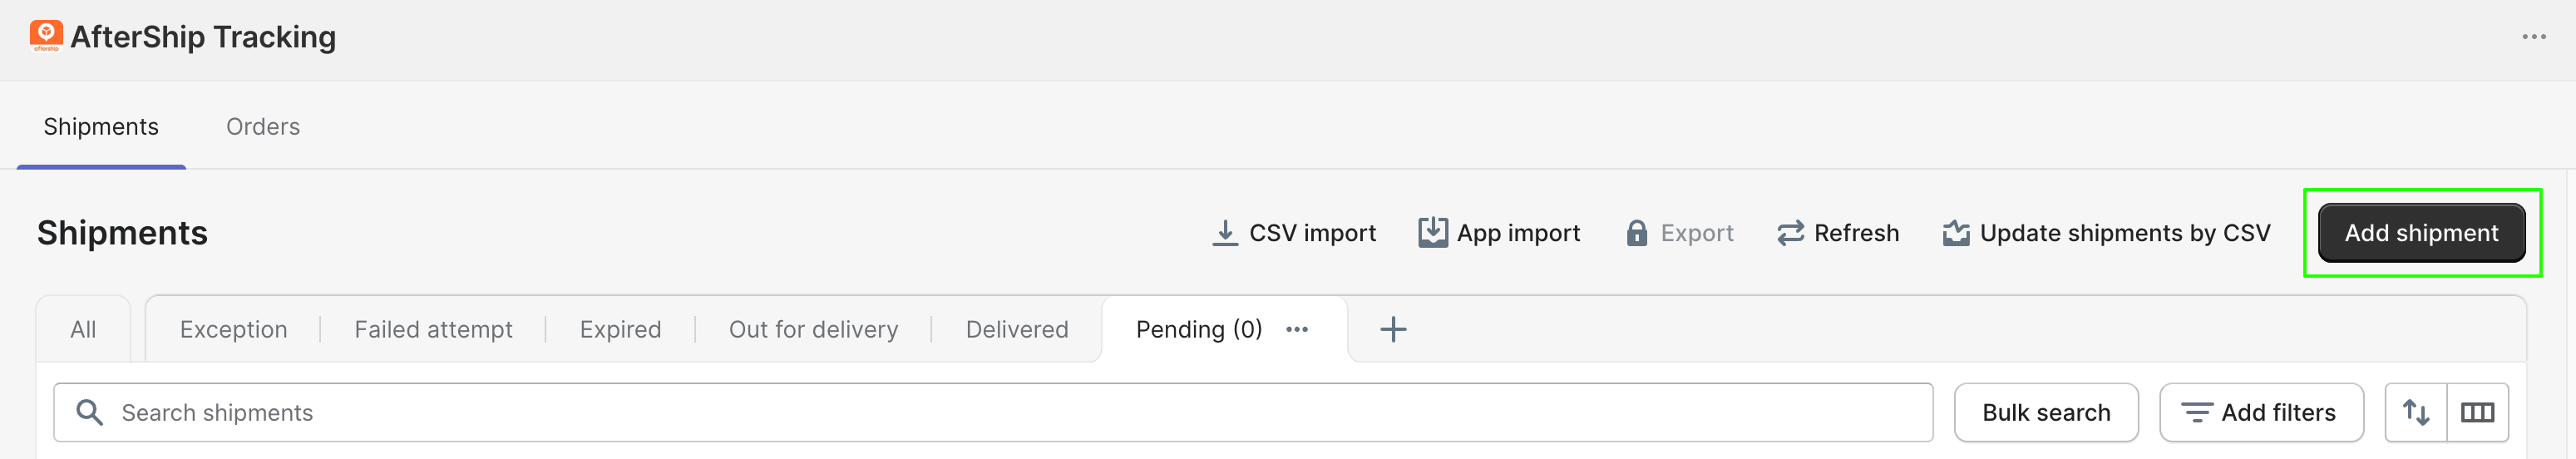Start a CSV import

click(1294, 233)
